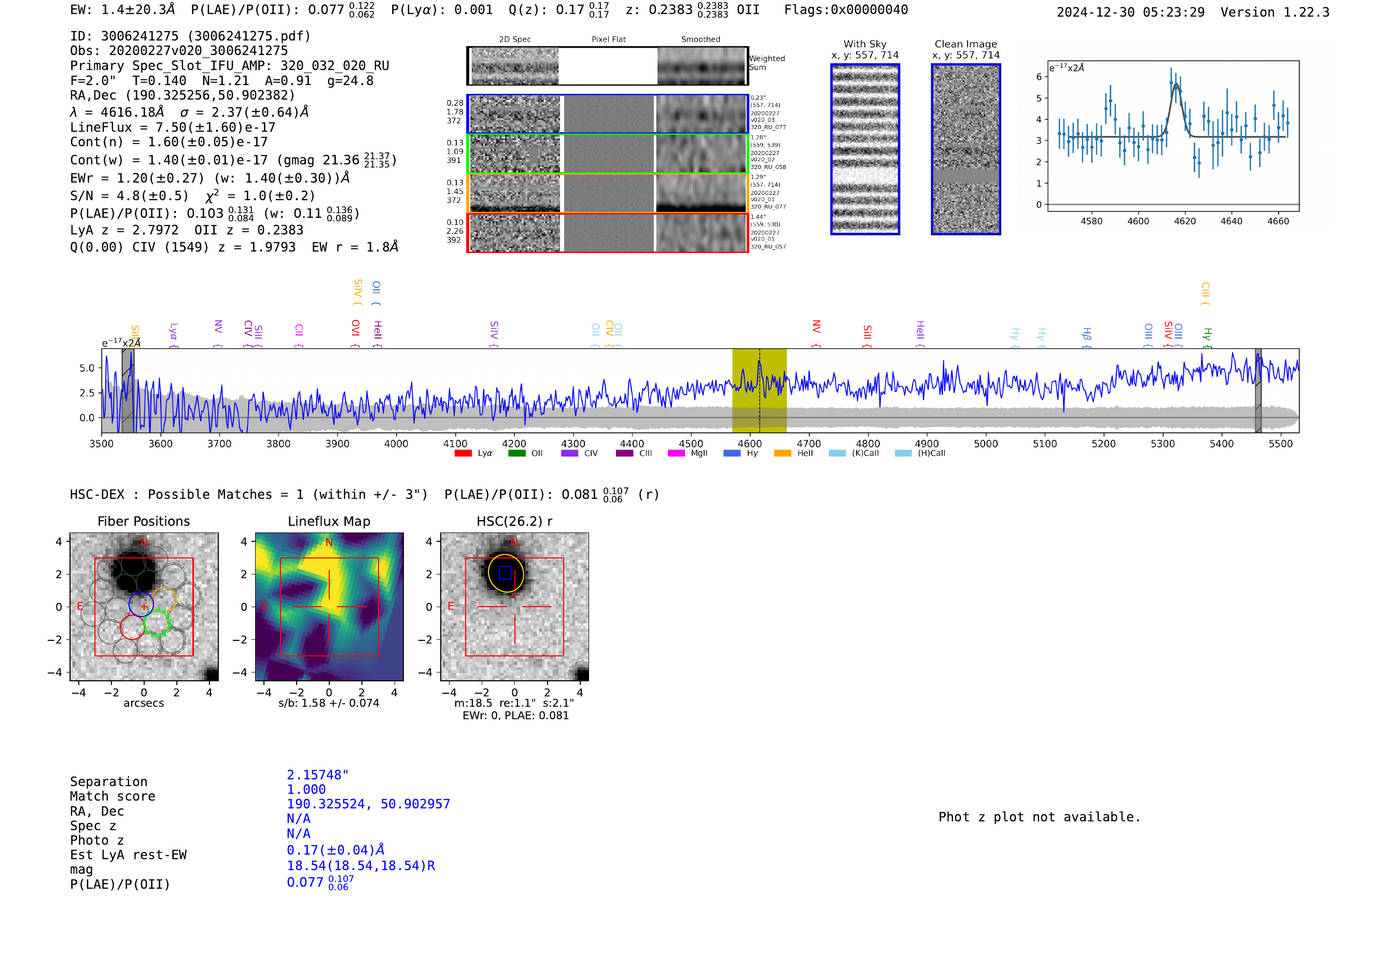The image size is (1400, 953).
Task: Select the green dashed fiber circle
Action: pyautogui.click(x=157, y=624)
